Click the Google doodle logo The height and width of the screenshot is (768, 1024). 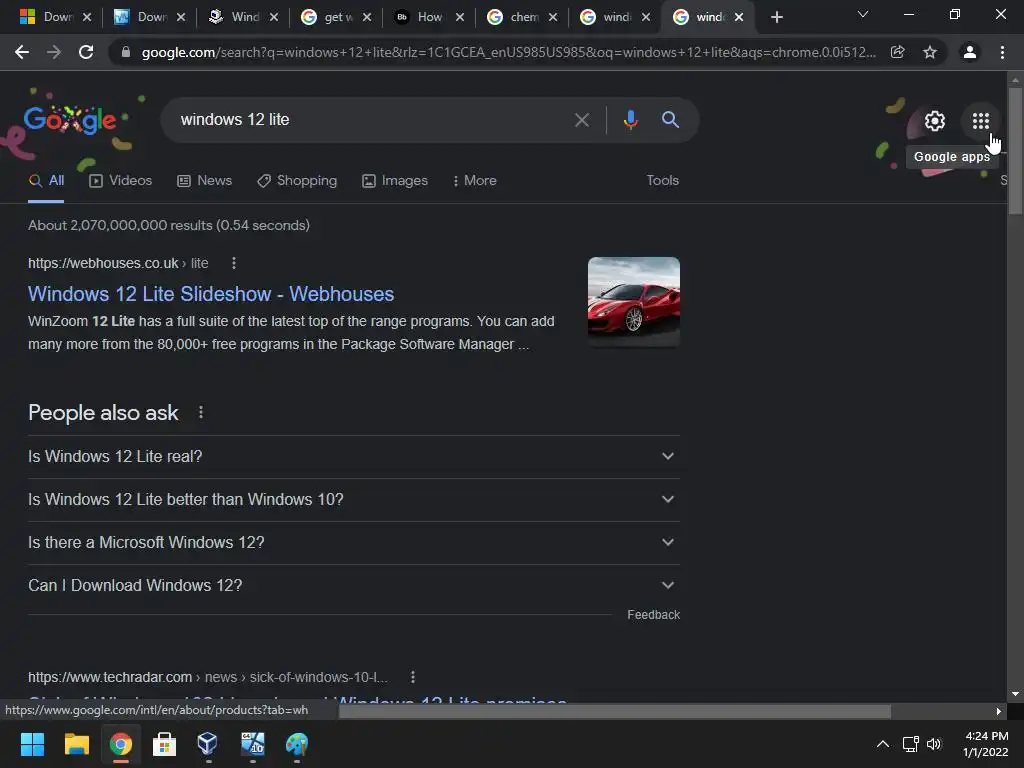pyautogui.click(x=70, y=120)
